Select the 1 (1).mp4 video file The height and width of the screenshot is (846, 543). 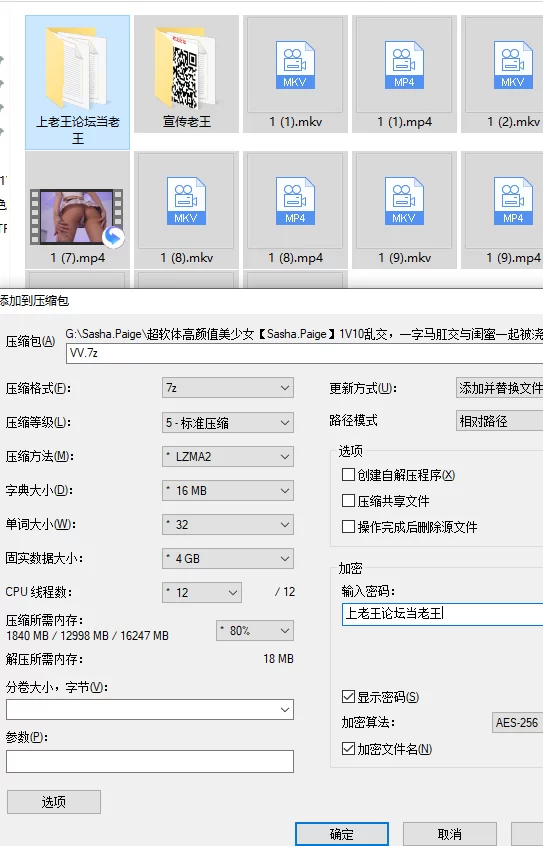tap(404, 74)
